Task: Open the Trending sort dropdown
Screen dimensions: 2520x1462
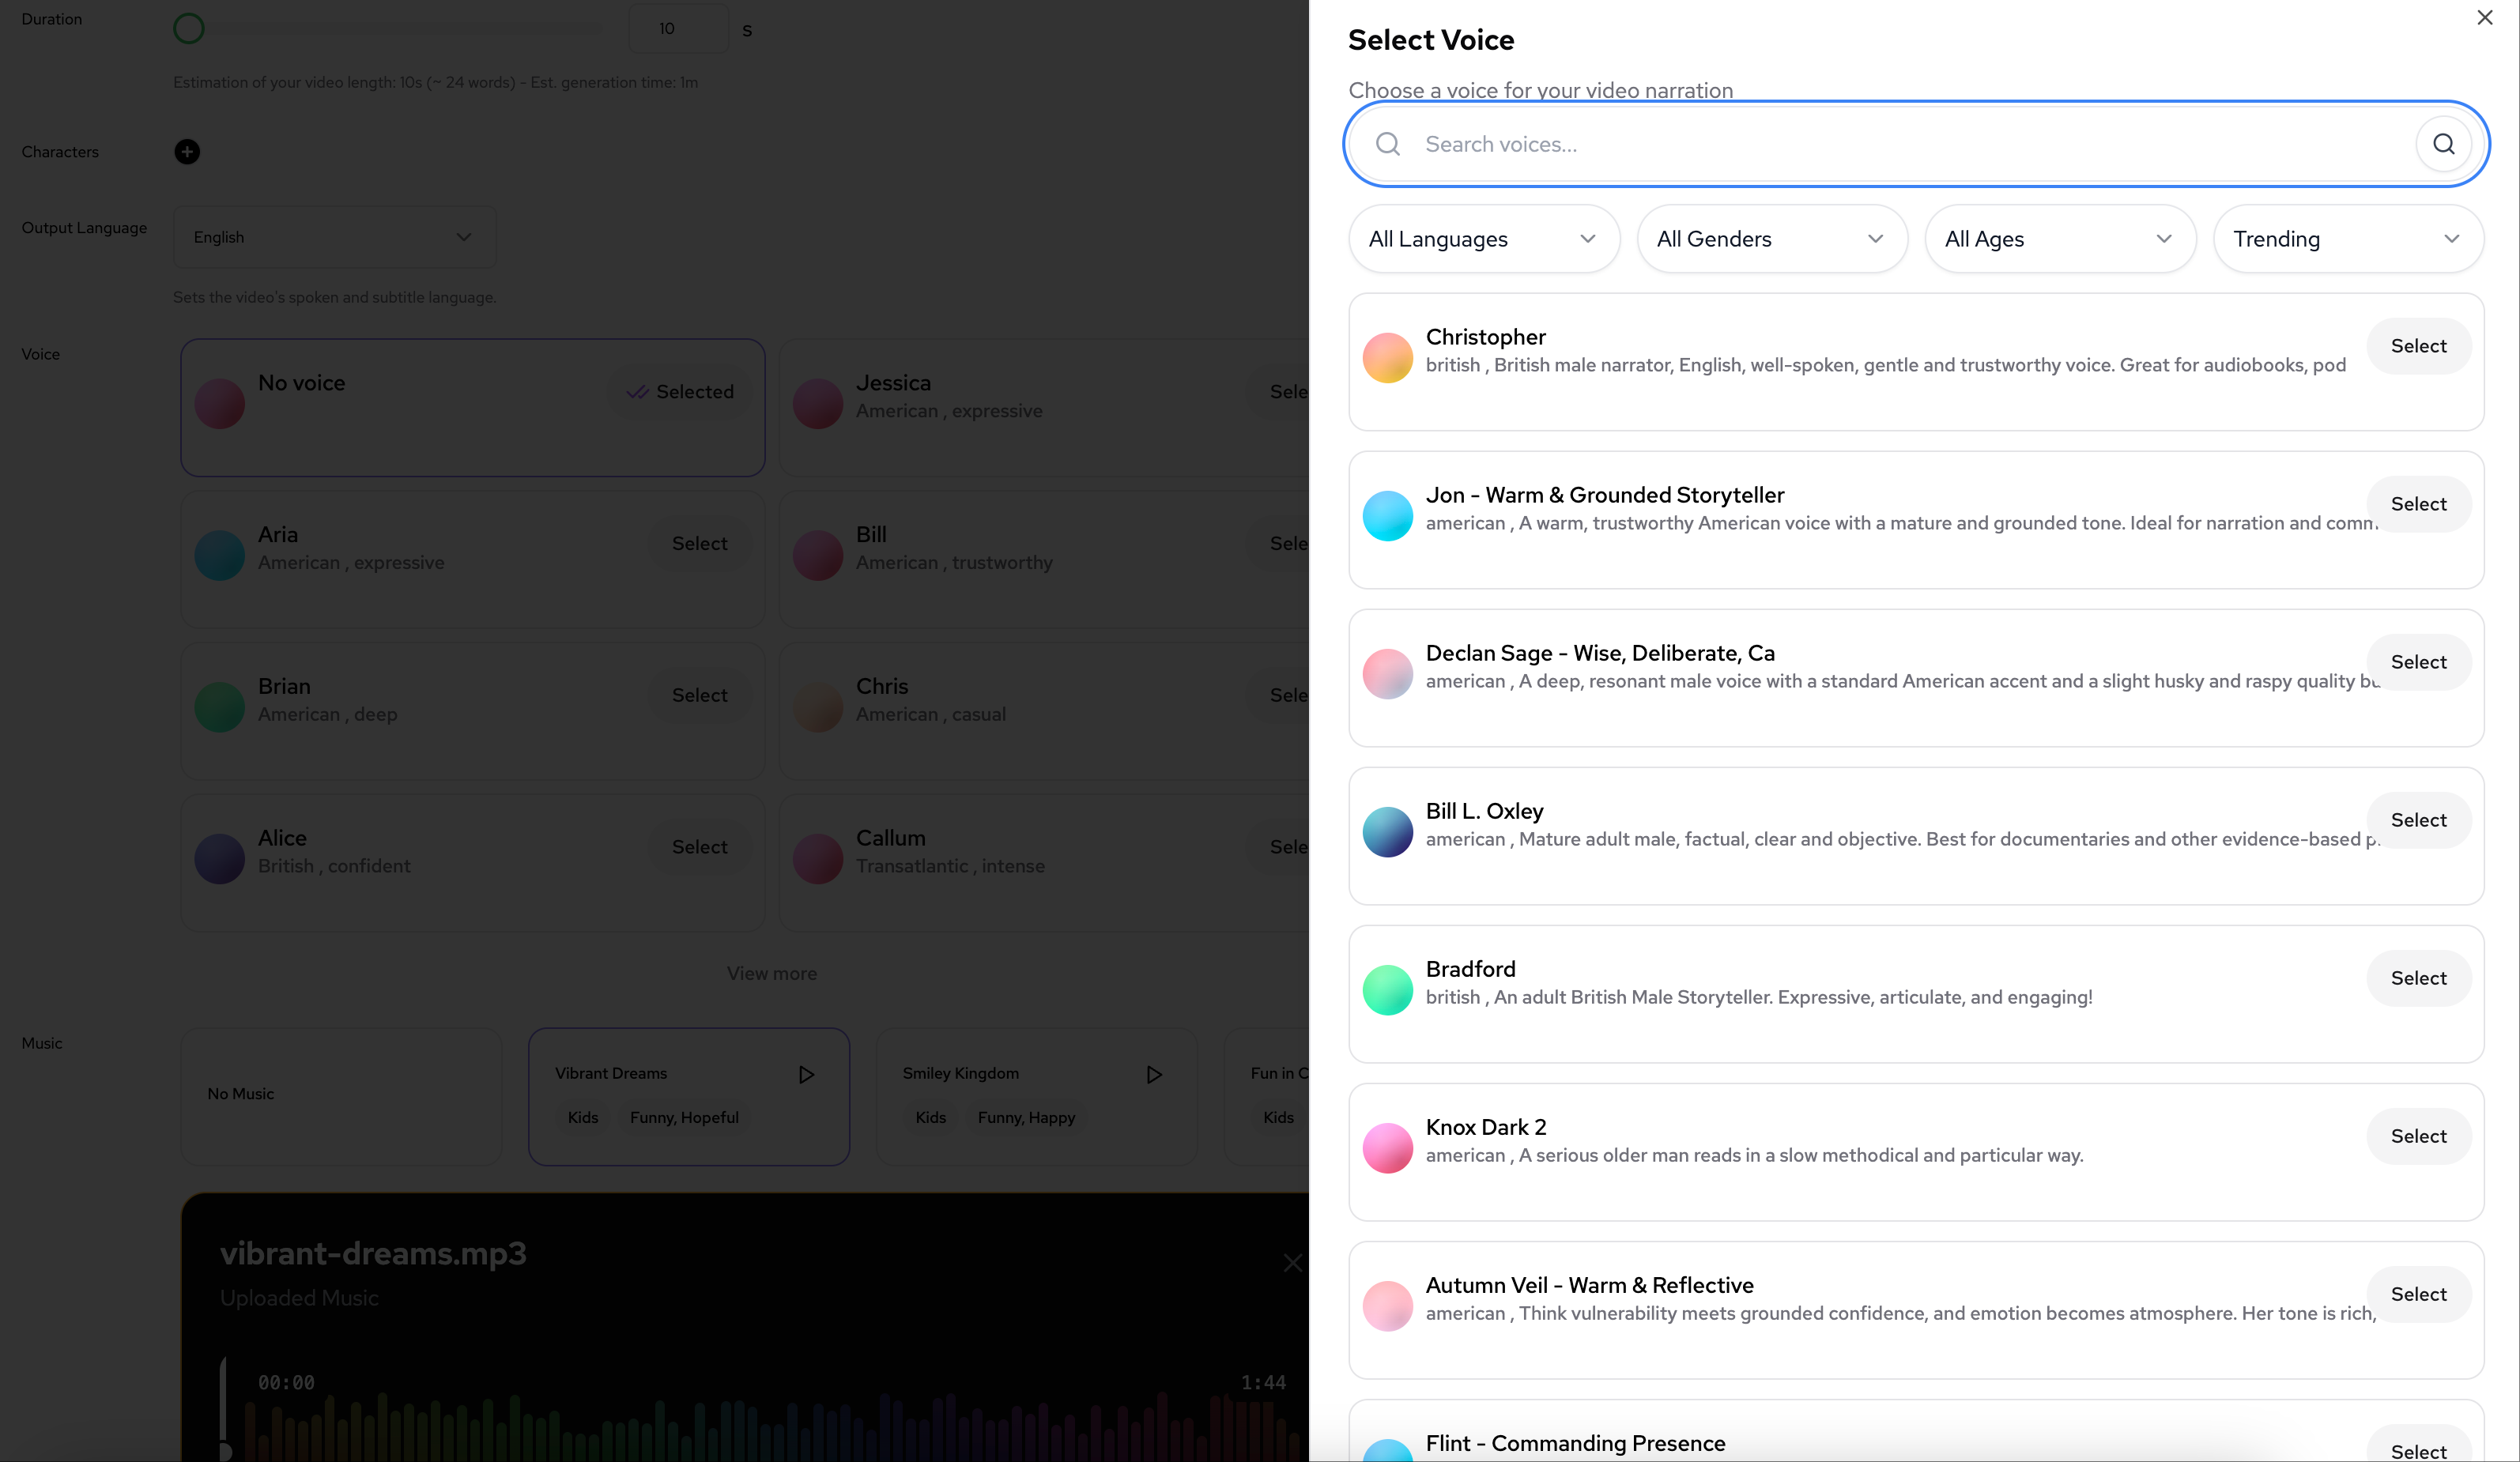Action: (2347, 239)
